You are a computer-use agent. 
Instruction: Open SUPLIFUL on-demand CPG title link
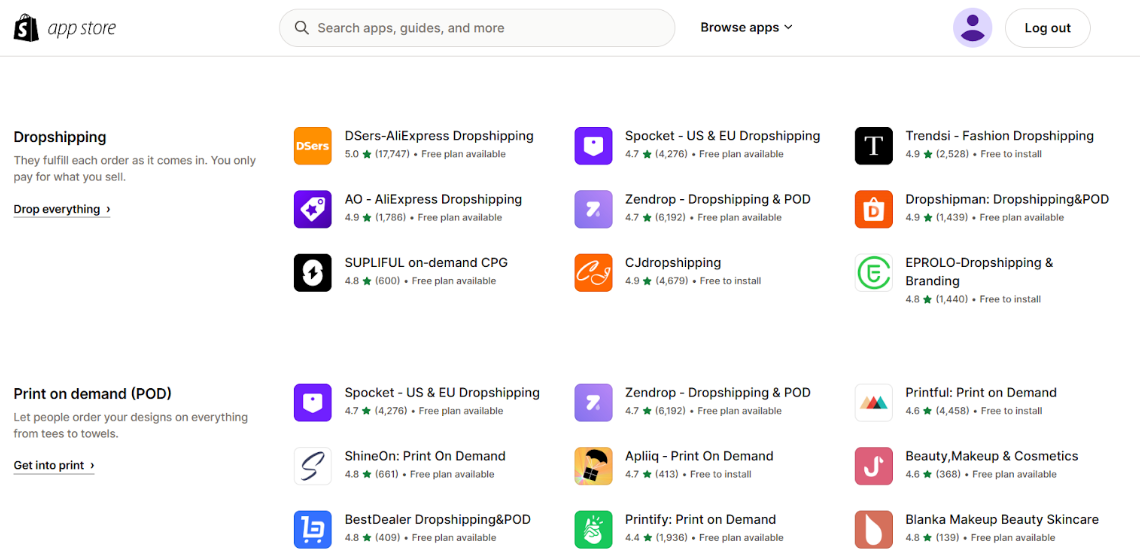426,262
